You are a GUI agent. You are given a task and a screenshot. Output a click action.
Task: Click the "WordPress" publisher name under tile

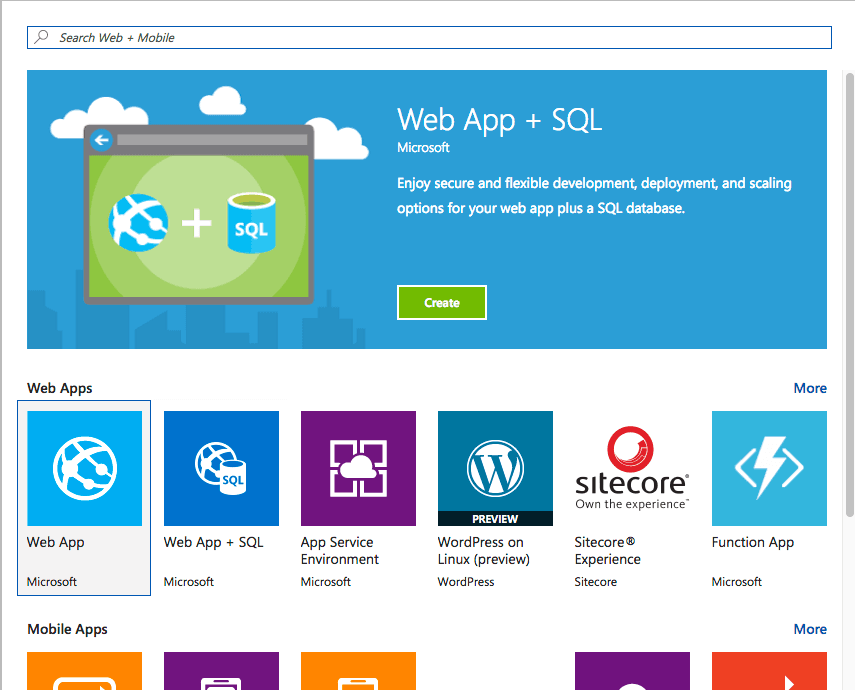coord(466,582)
